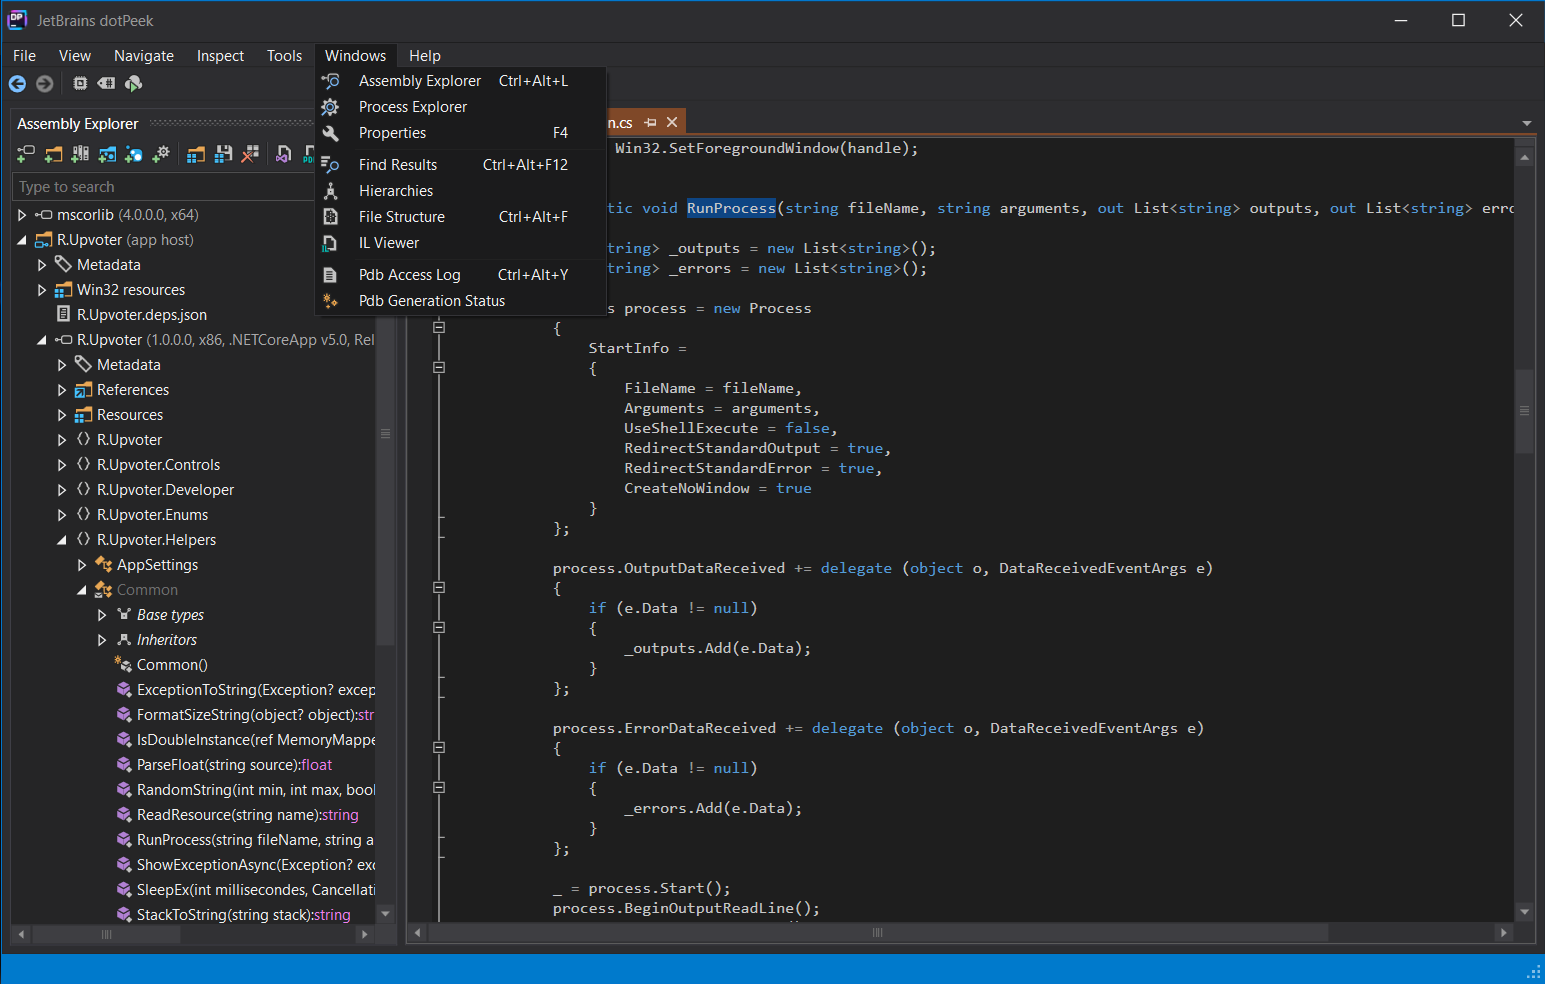Select the ReadResource method item
This screenshot has height=984, width=1545.
[x=247, y=815]
